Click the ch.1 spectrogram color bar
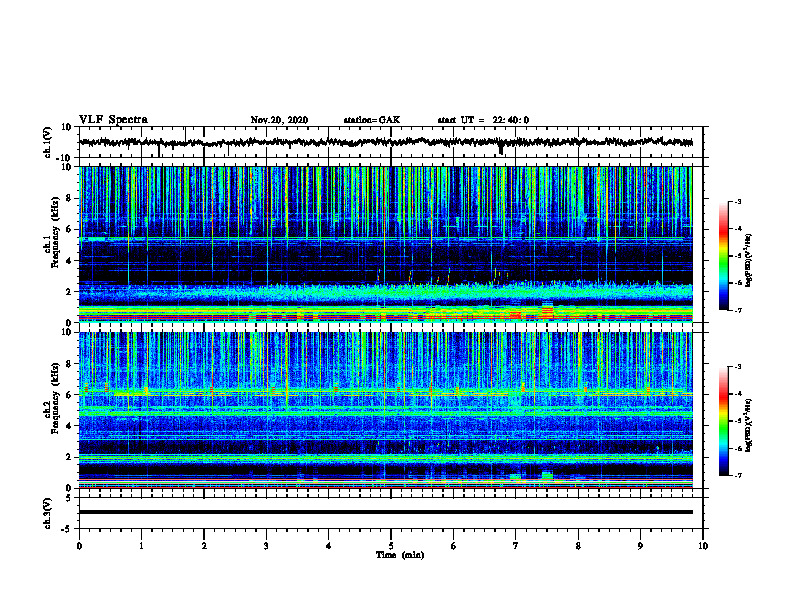This screenshot has width=792, height=612. (x=723, y=256)
